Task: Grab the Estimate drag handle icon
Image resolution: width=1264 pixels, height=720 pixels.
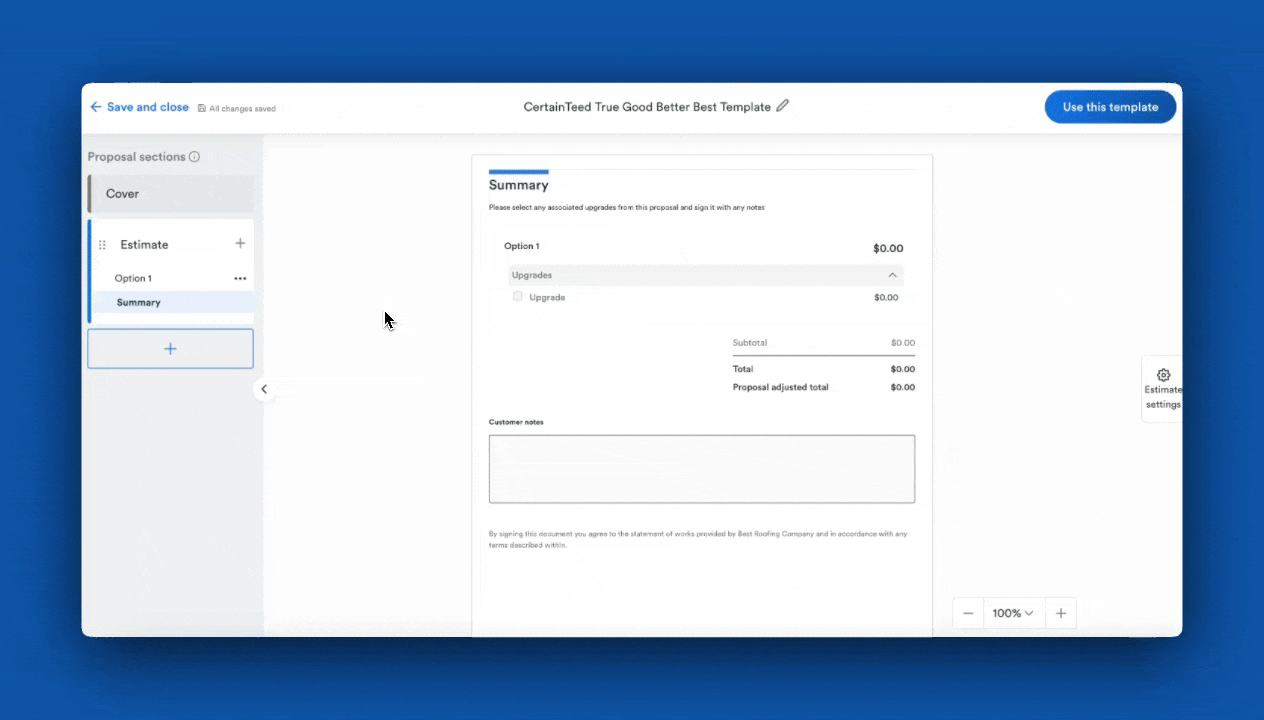Action: coord(102,245)
